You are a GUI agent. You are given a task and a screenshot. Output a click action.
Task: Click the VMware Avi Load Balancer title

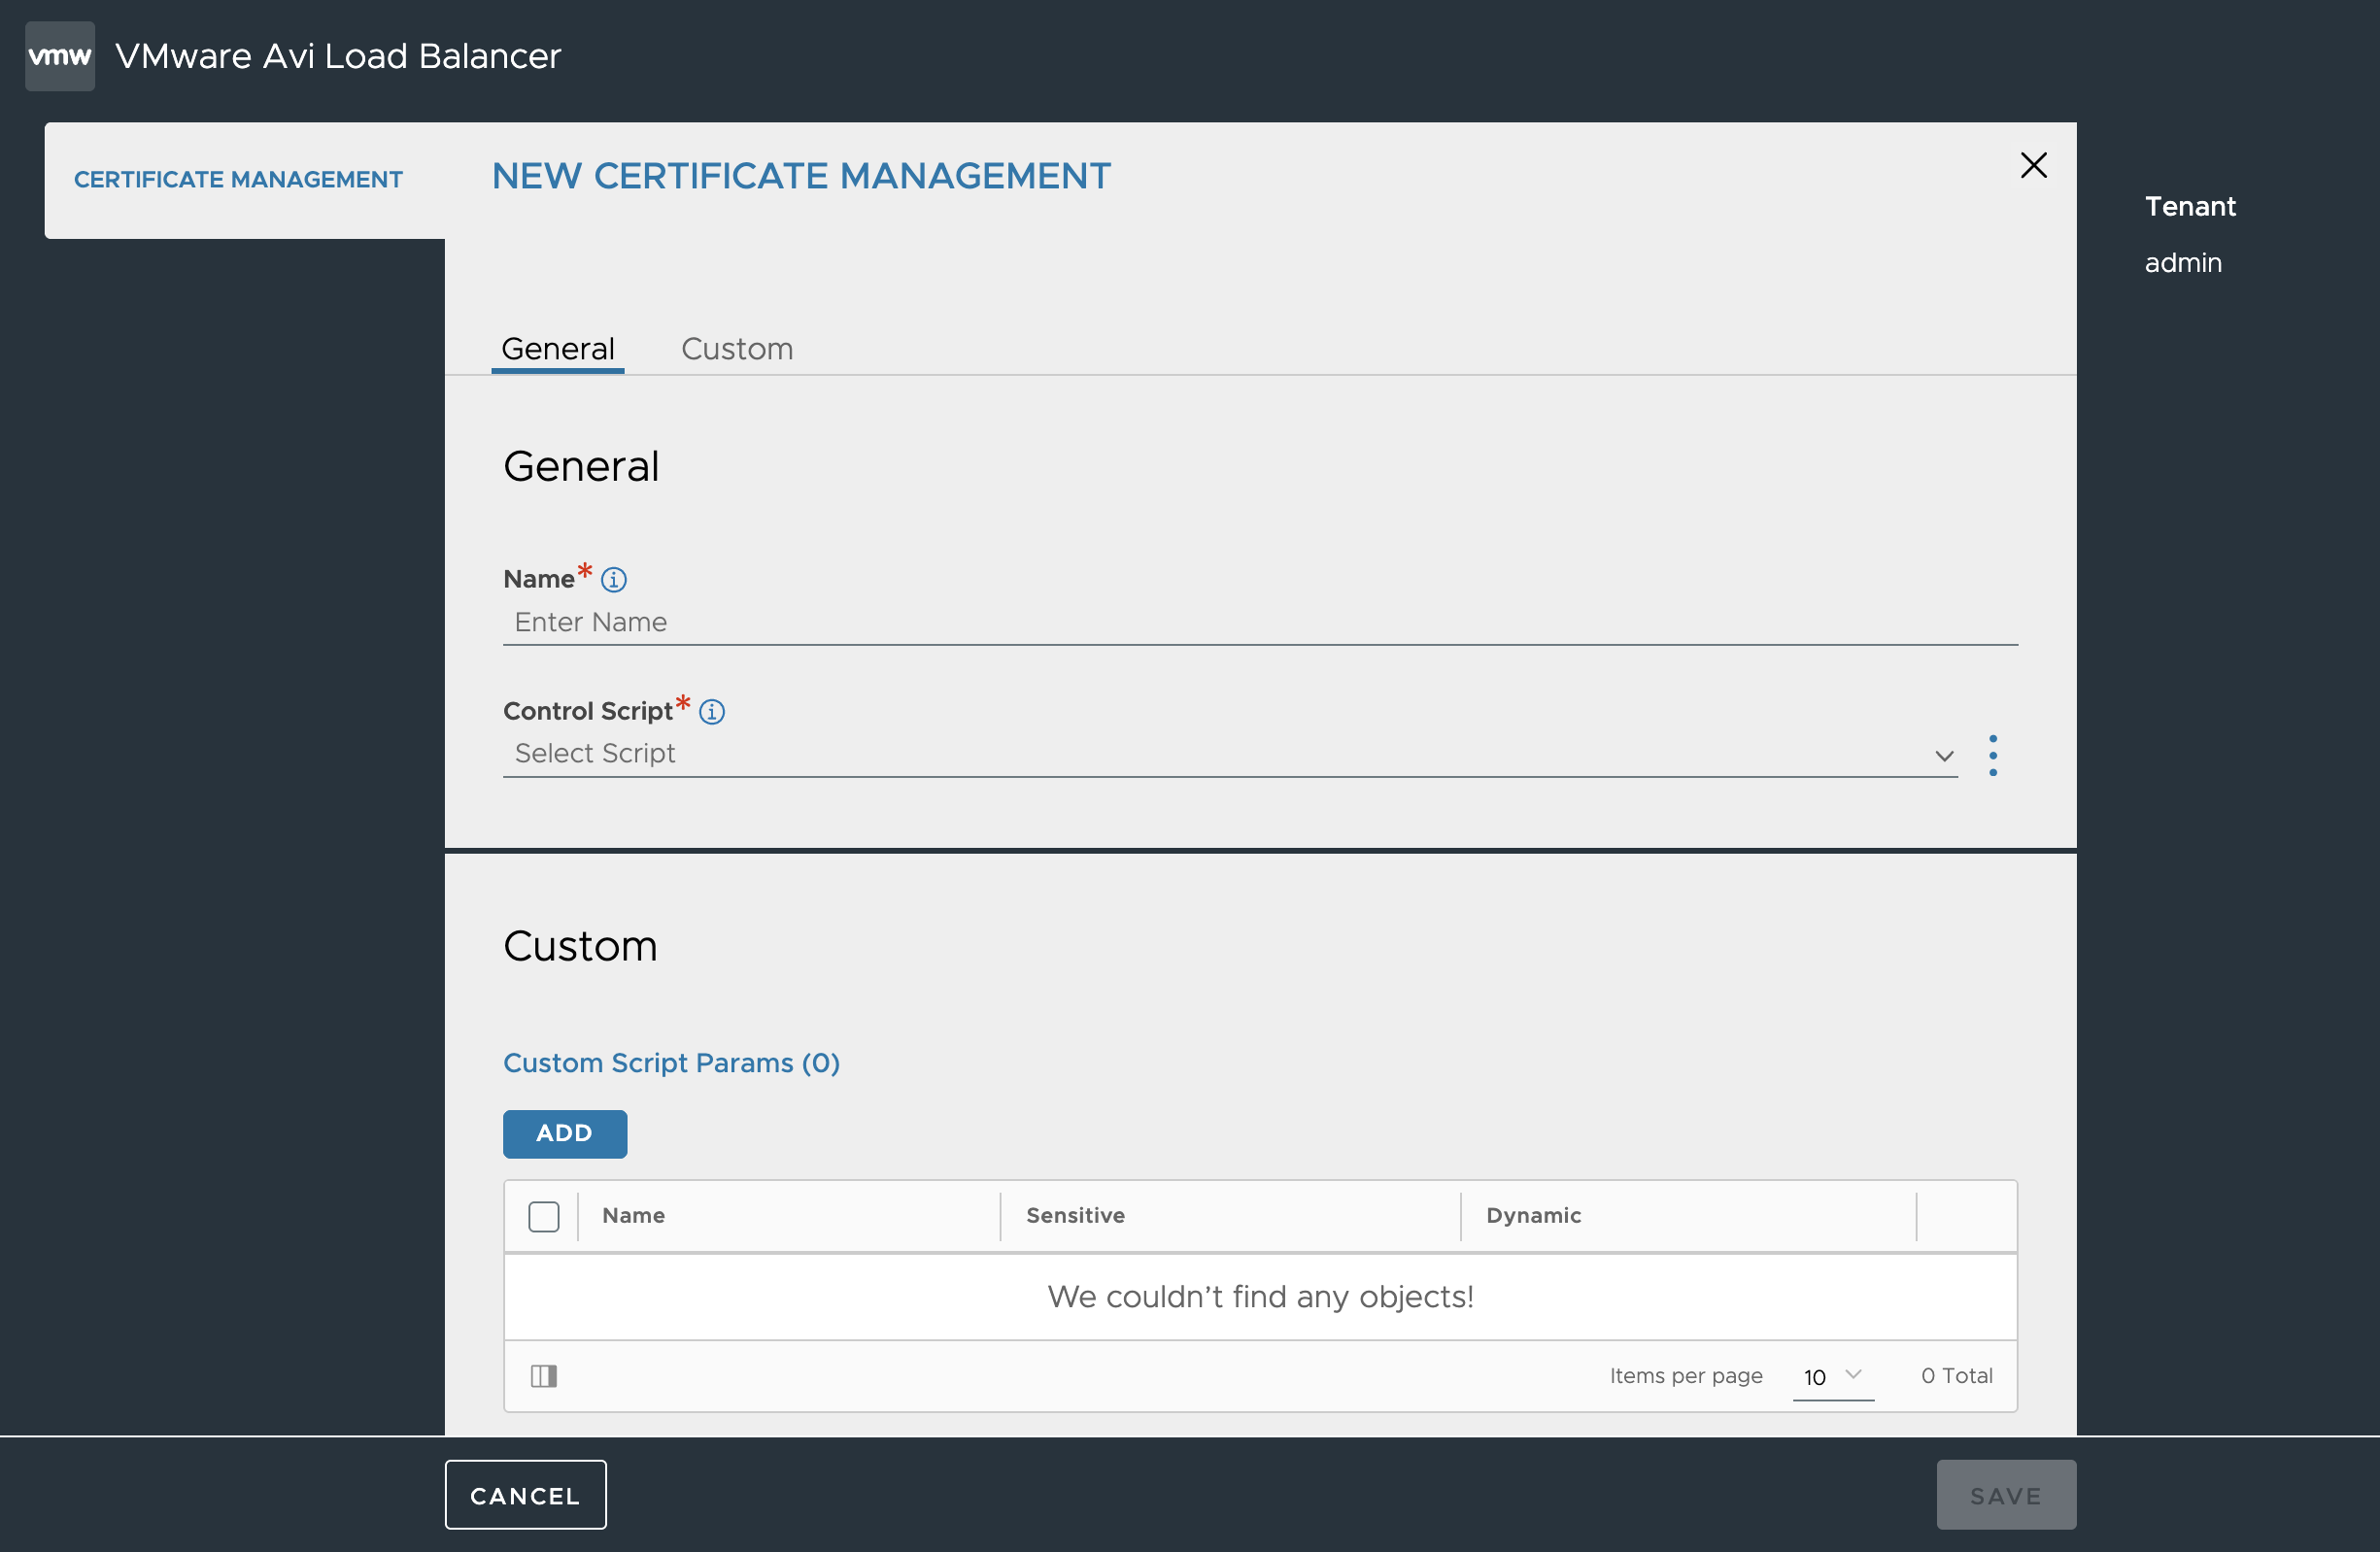[x=338, y=56]
